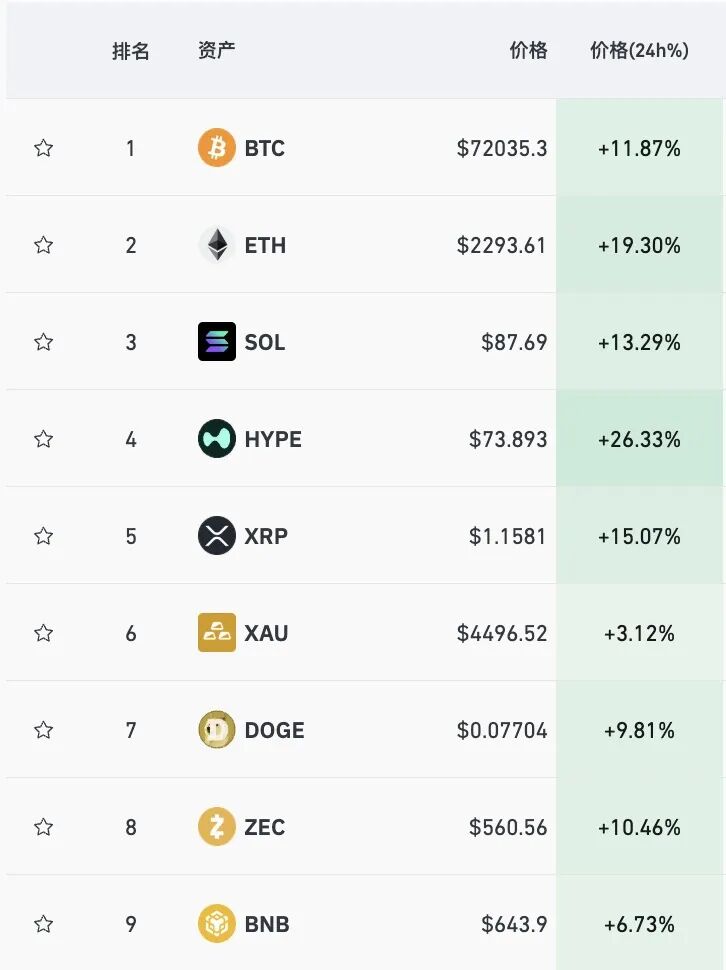Sort by 价格(24h%) column header
Image resolution: width=726 pixels, height=970 pixels.
point(639,50)
